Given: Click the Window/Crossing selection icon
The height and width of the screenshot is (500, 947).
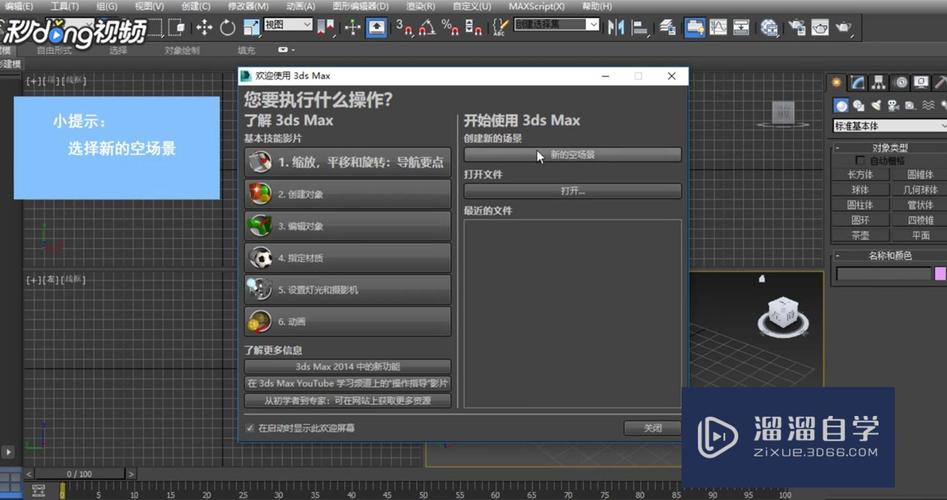Looking at the screenshot, I should (x=176, y=27).
